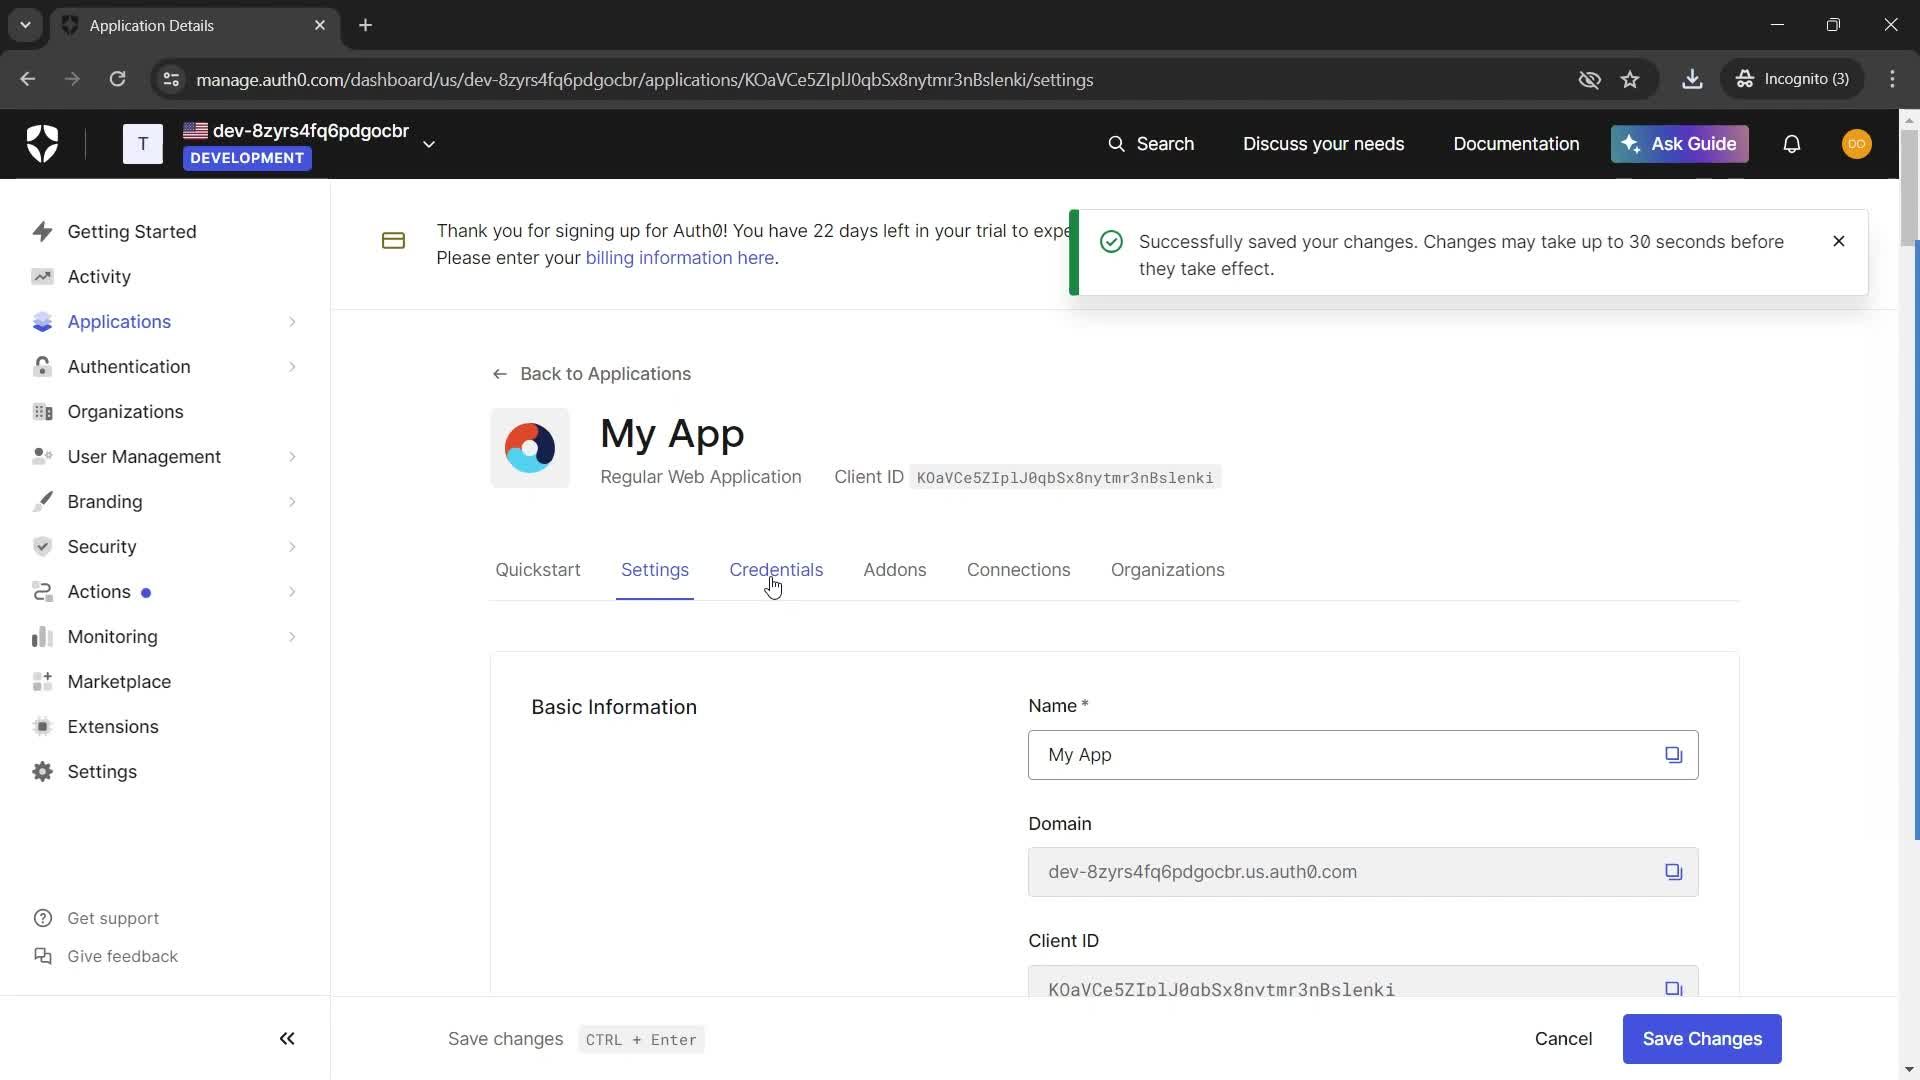The image size is (1920, 1080).
Task: Open the Credentials tab
Action: (776, 570)
